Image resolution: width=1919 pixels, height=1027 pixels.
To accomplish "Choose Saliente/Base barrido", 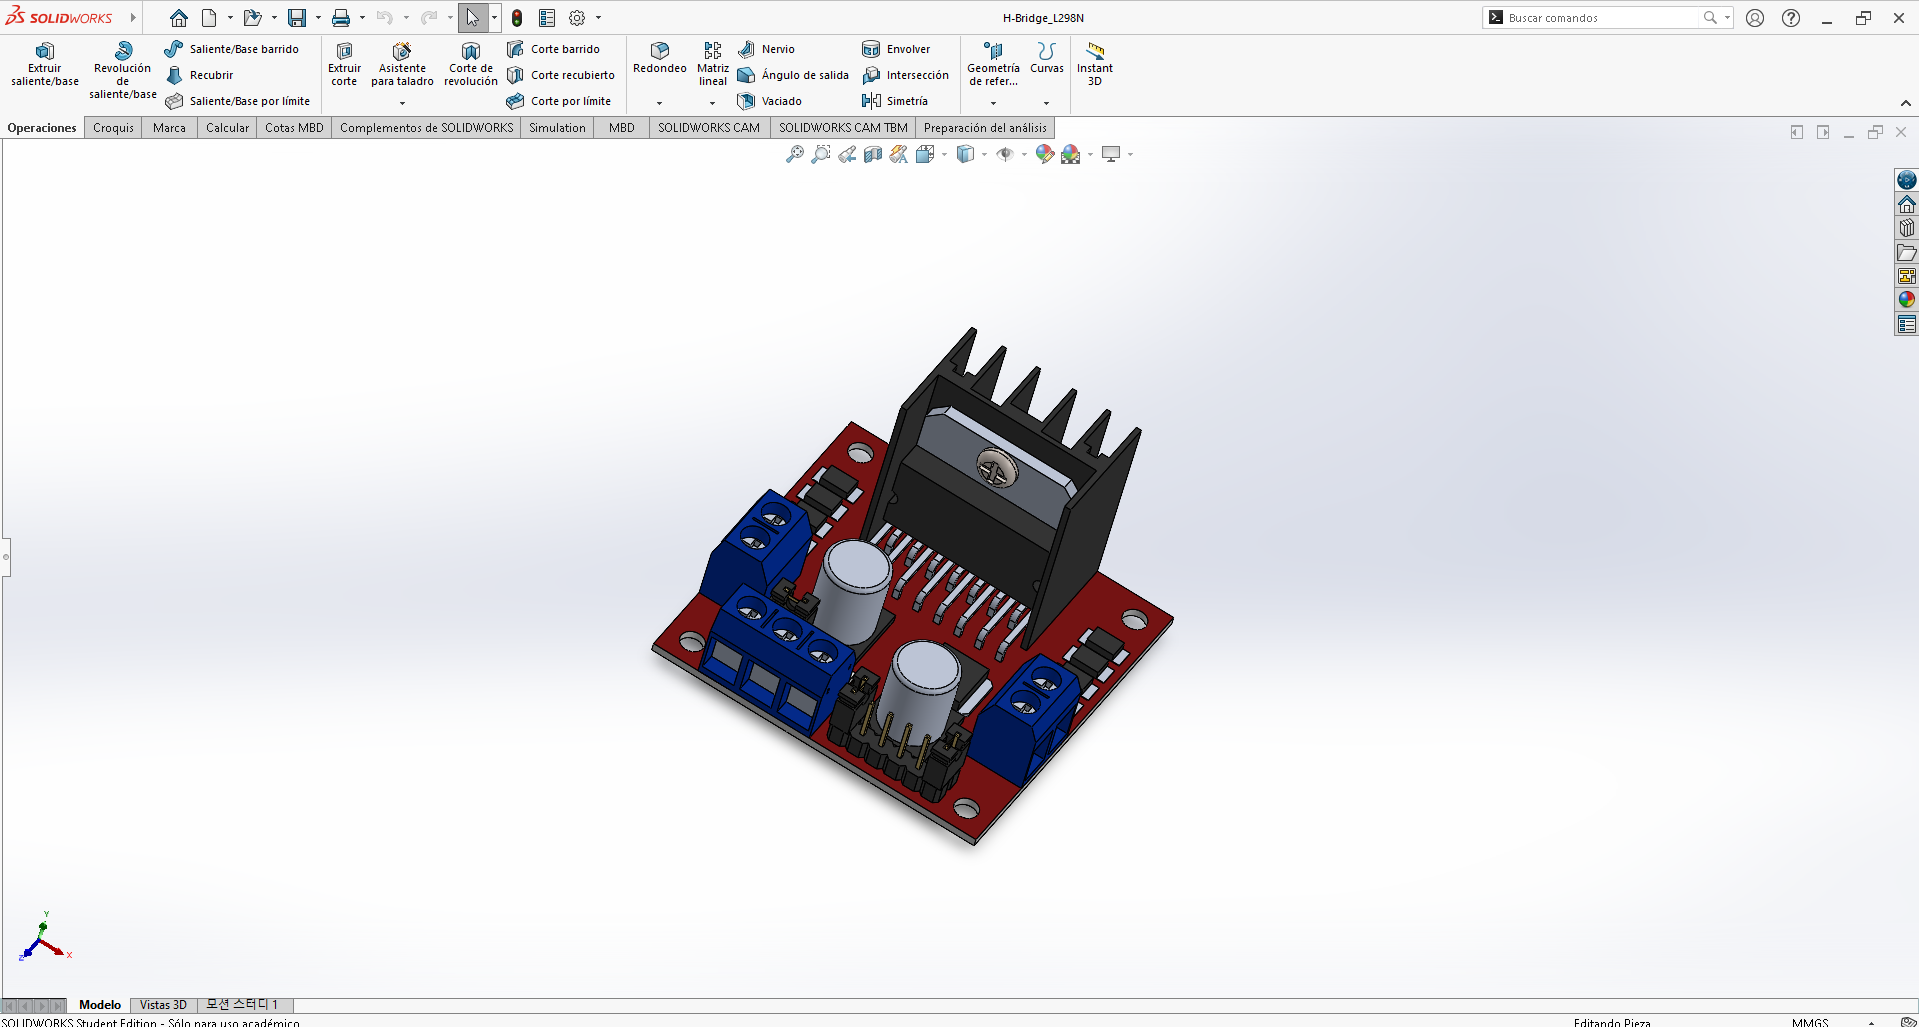I will [x=232, y=49].
